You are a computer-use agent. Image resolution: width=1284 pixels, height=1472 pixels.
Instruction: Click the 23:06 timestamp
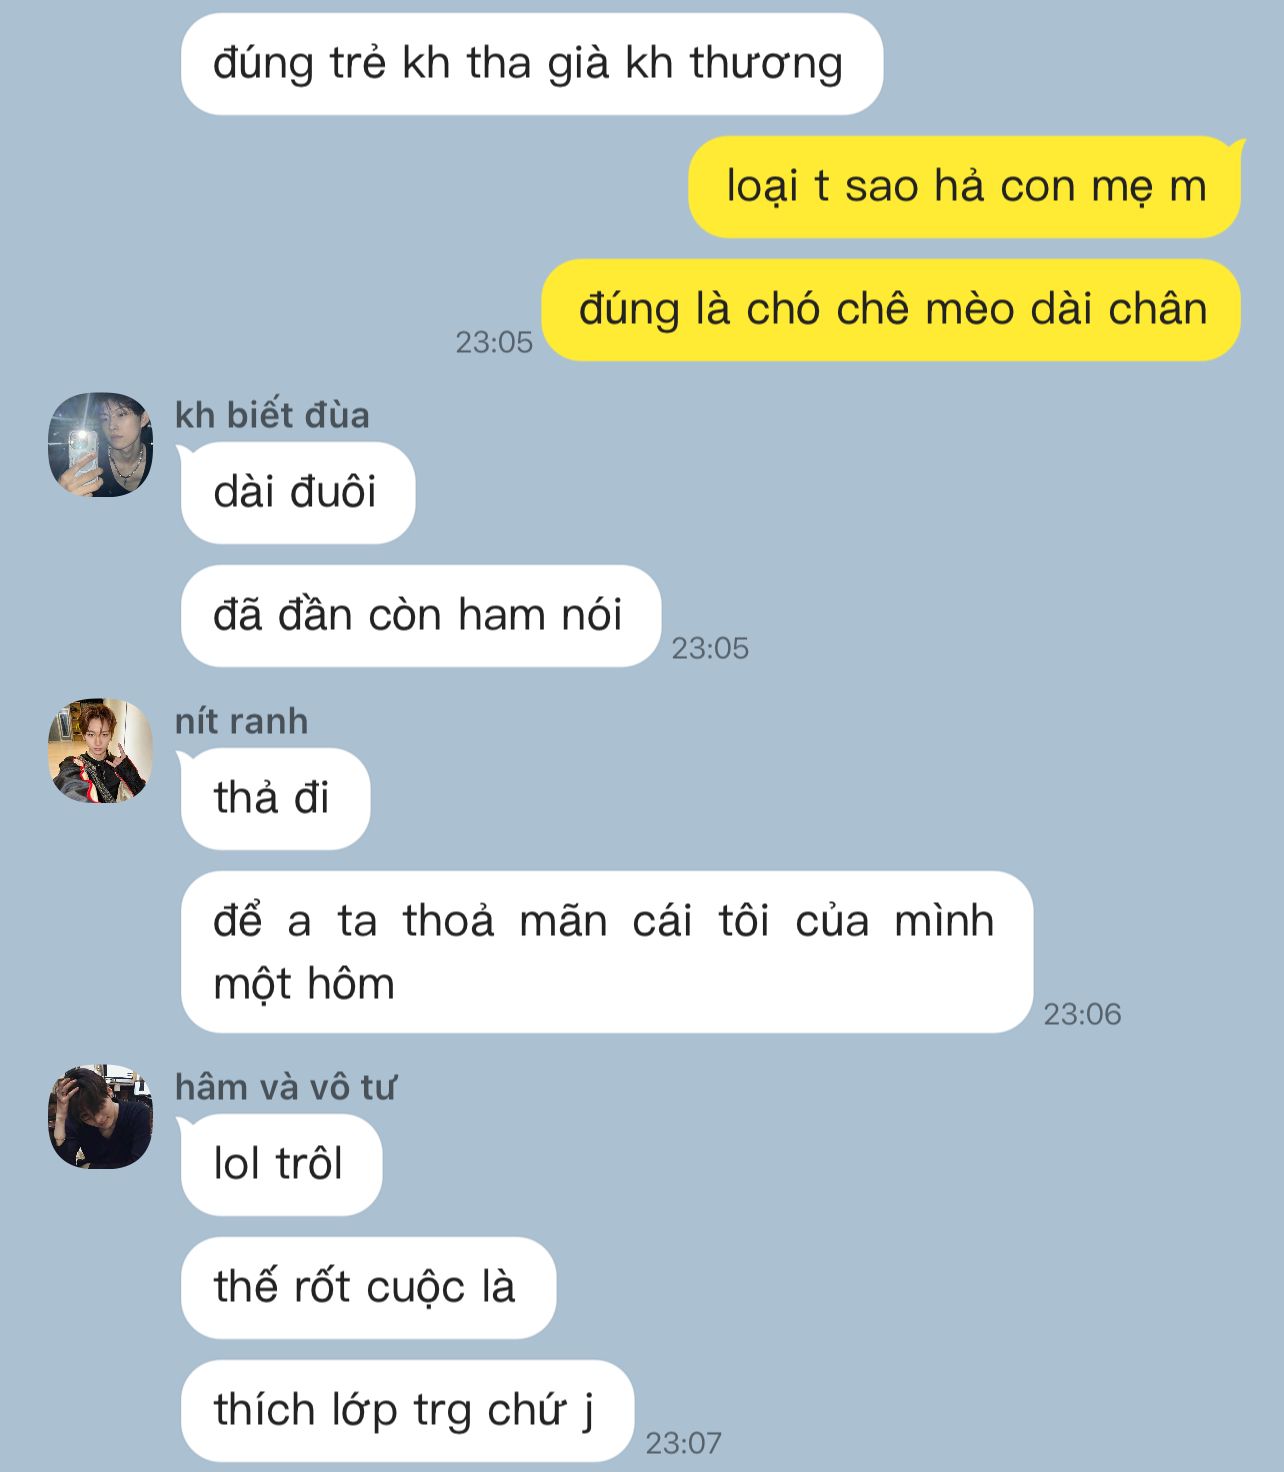[1082, 1014]
